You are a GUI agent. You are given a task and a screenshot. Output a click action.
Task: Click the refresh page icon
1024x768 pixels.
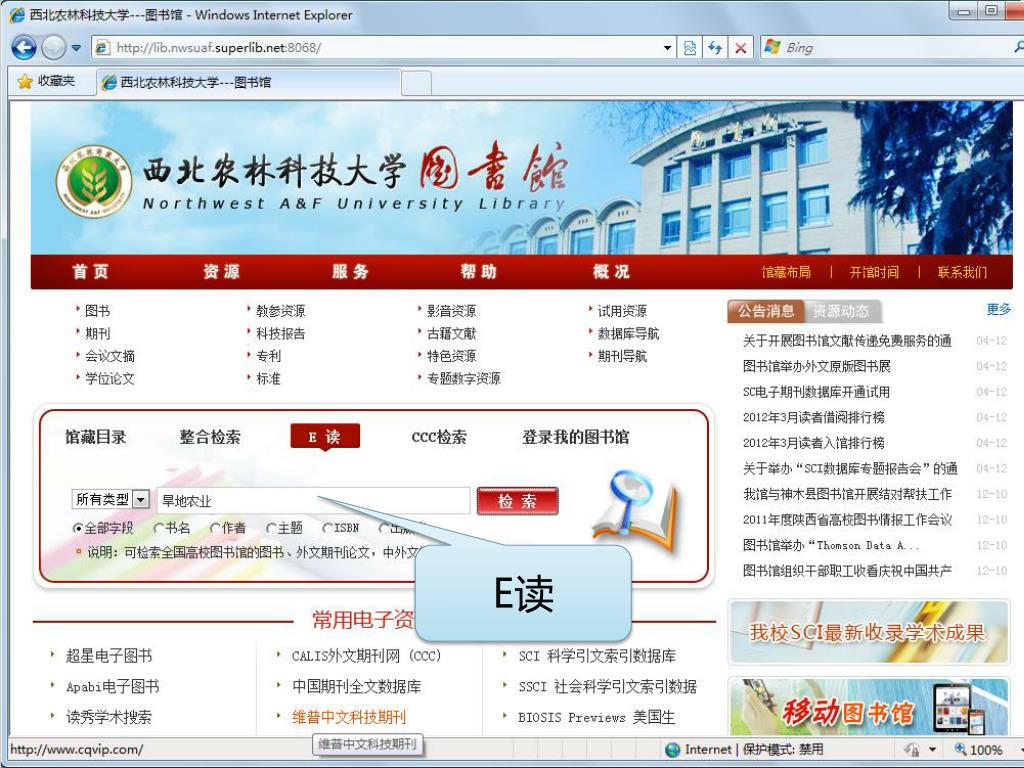click(715, 48)
